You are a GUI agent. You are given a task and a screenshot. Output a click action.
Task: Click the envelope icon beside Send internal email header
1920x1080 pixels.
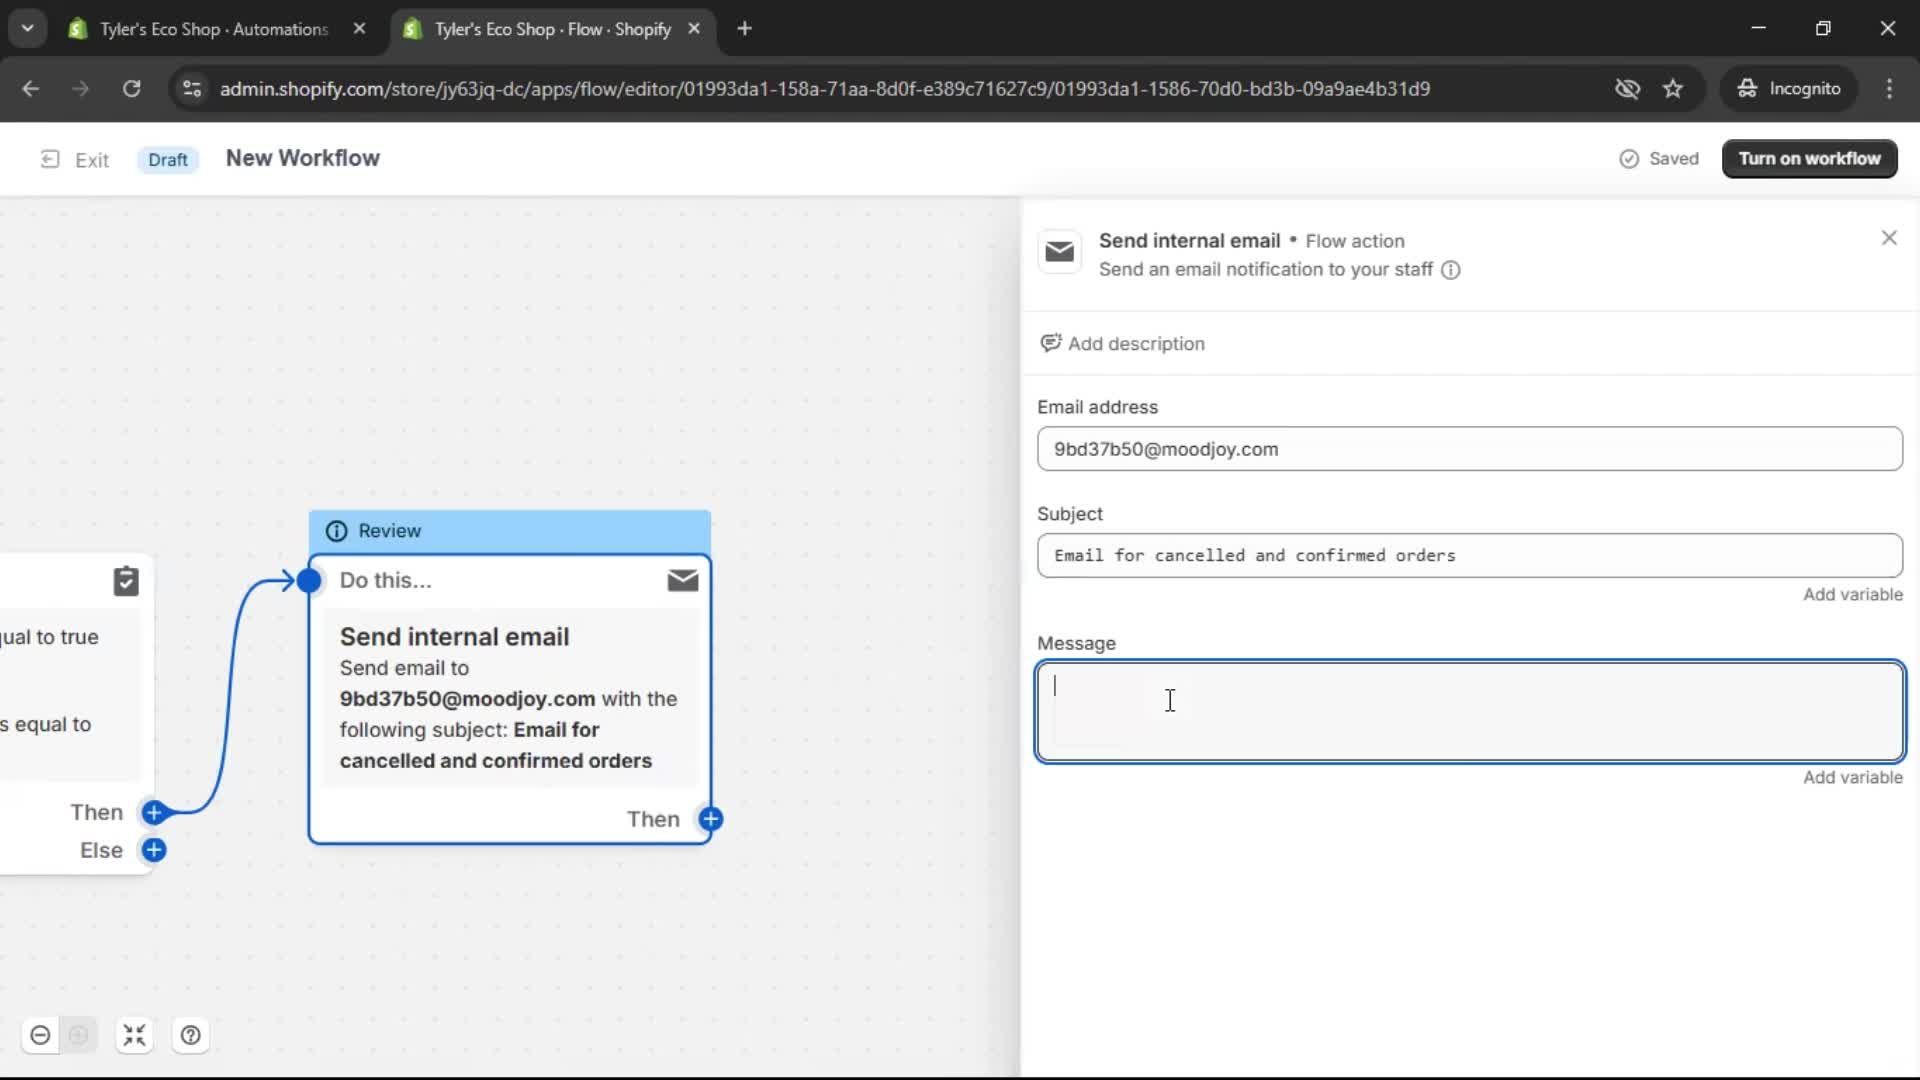click(x=1060, y=252)
